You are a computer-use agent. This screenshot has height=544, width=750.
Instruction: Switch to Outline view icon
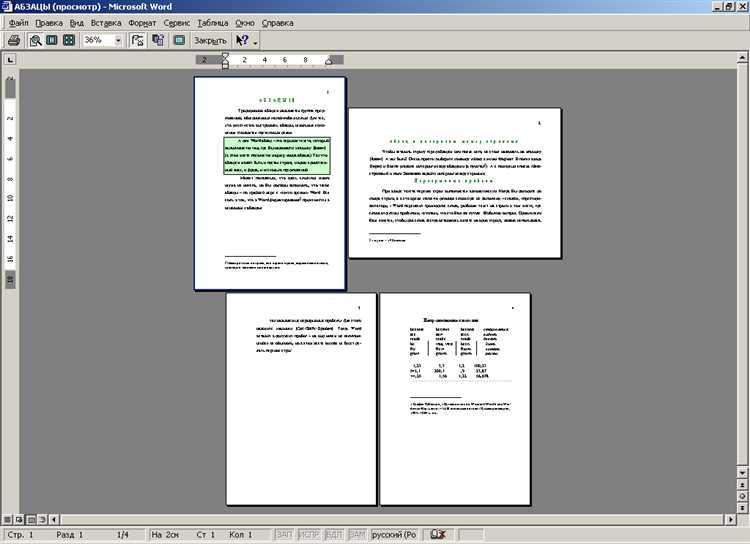click(43, 519)
